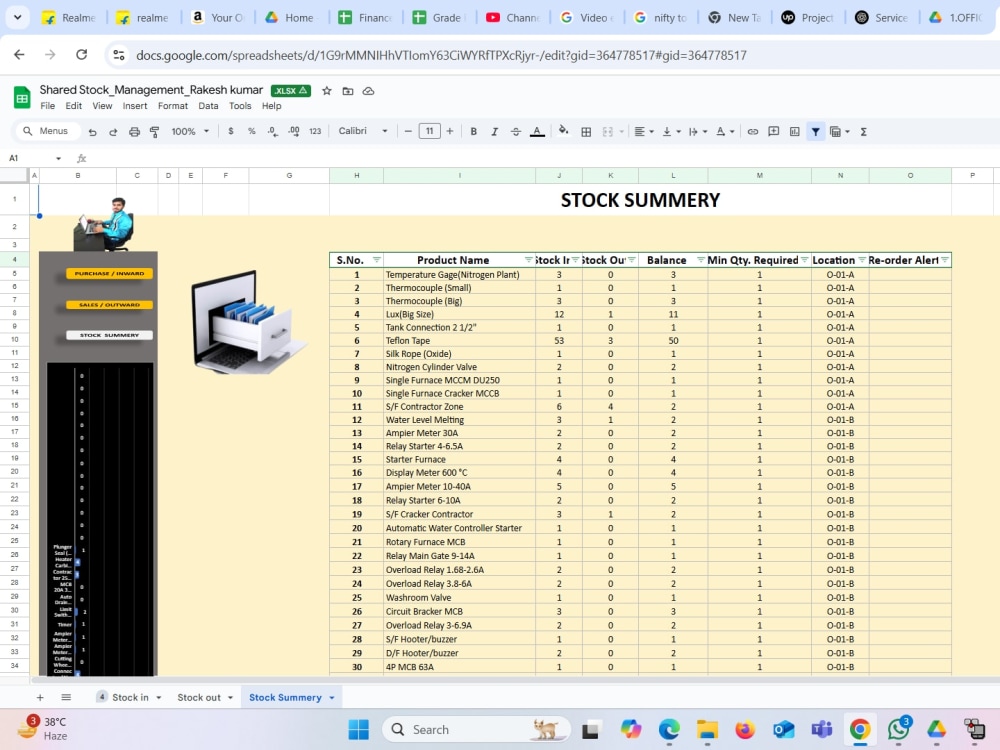
Task: Open the Data menu
Action: pyautogui.click(x=208, y=106)
